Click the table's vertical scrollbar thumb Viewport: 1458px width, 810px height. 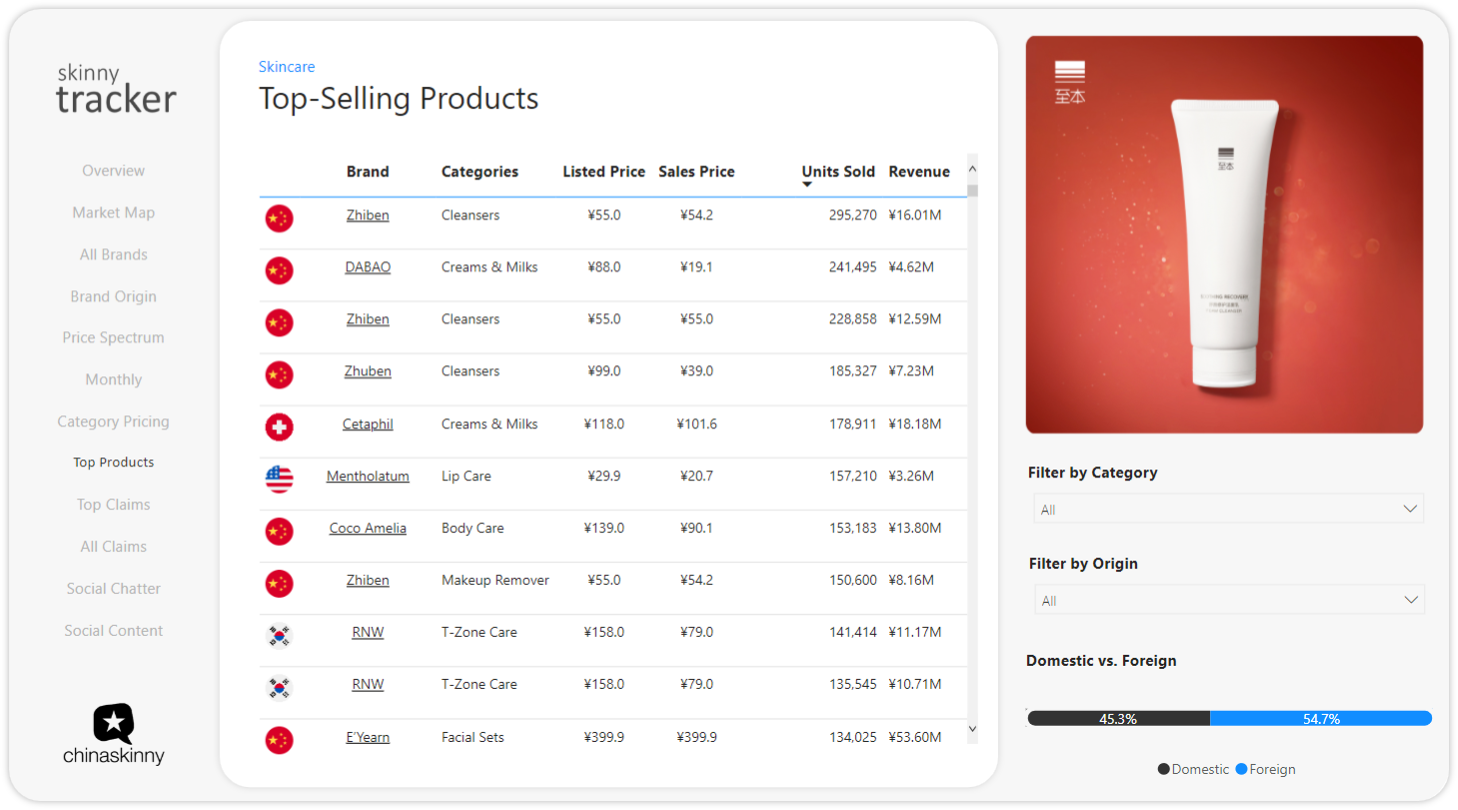(972, 190)
